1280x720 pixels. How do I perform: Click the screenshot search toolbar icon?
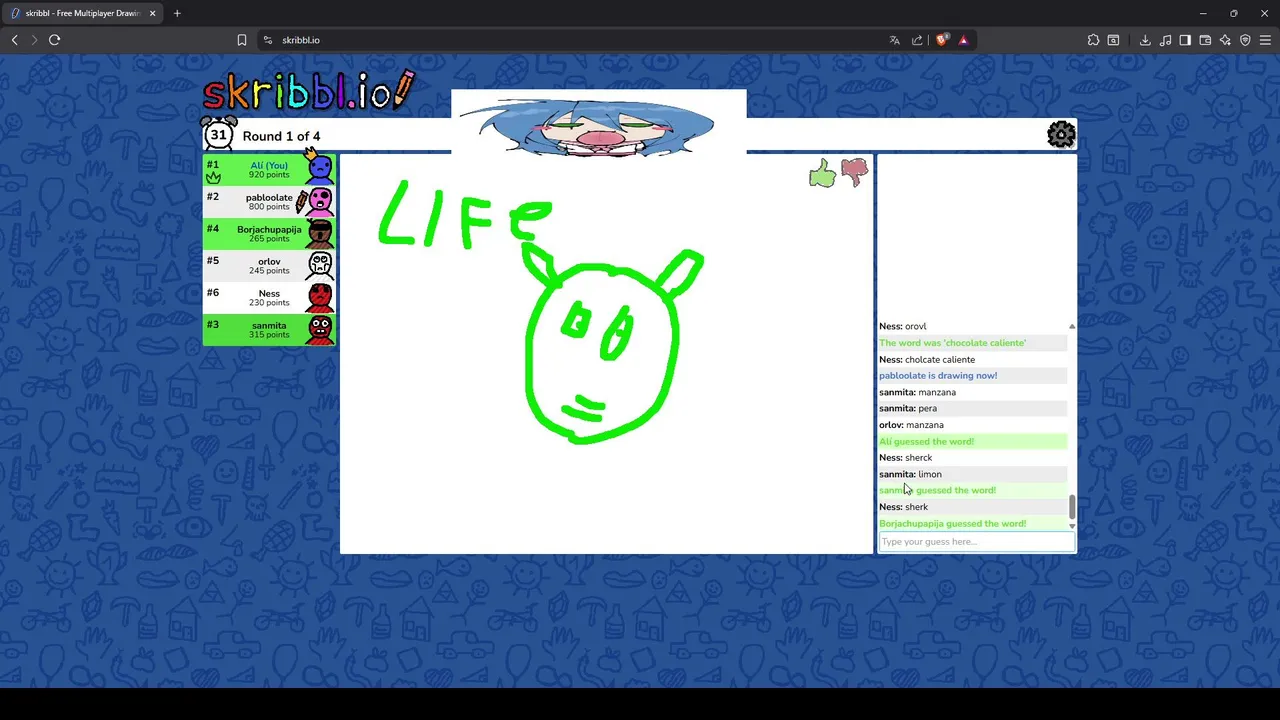1113,40
